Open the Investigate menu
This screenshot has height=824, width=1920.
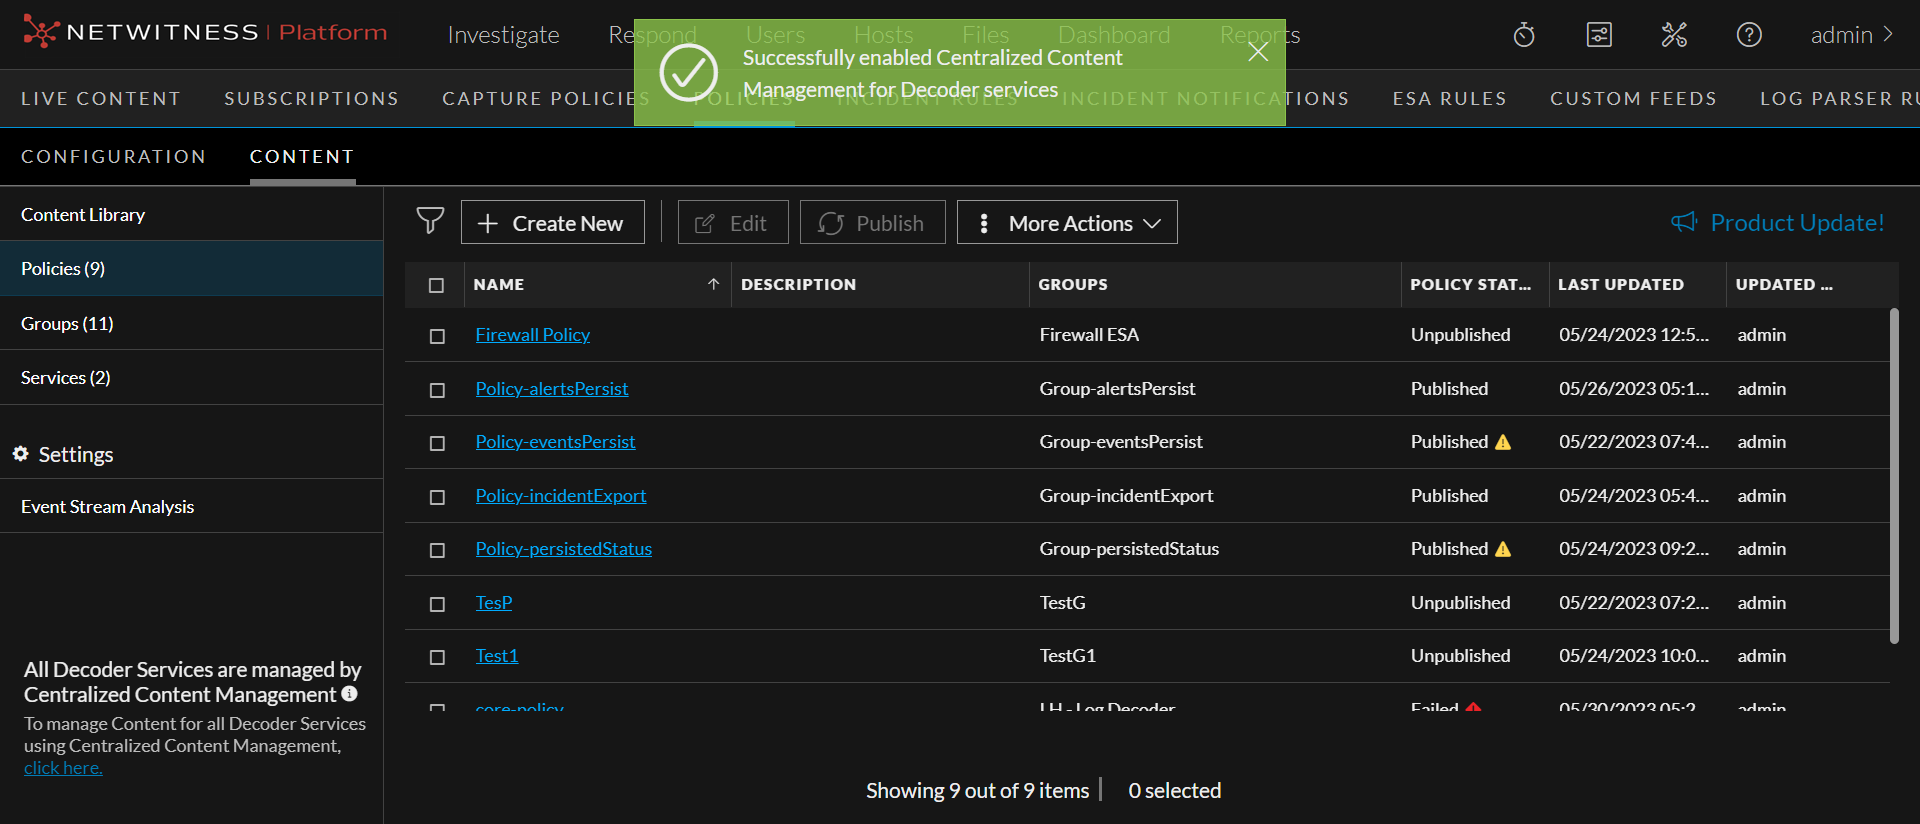(503, 35)
